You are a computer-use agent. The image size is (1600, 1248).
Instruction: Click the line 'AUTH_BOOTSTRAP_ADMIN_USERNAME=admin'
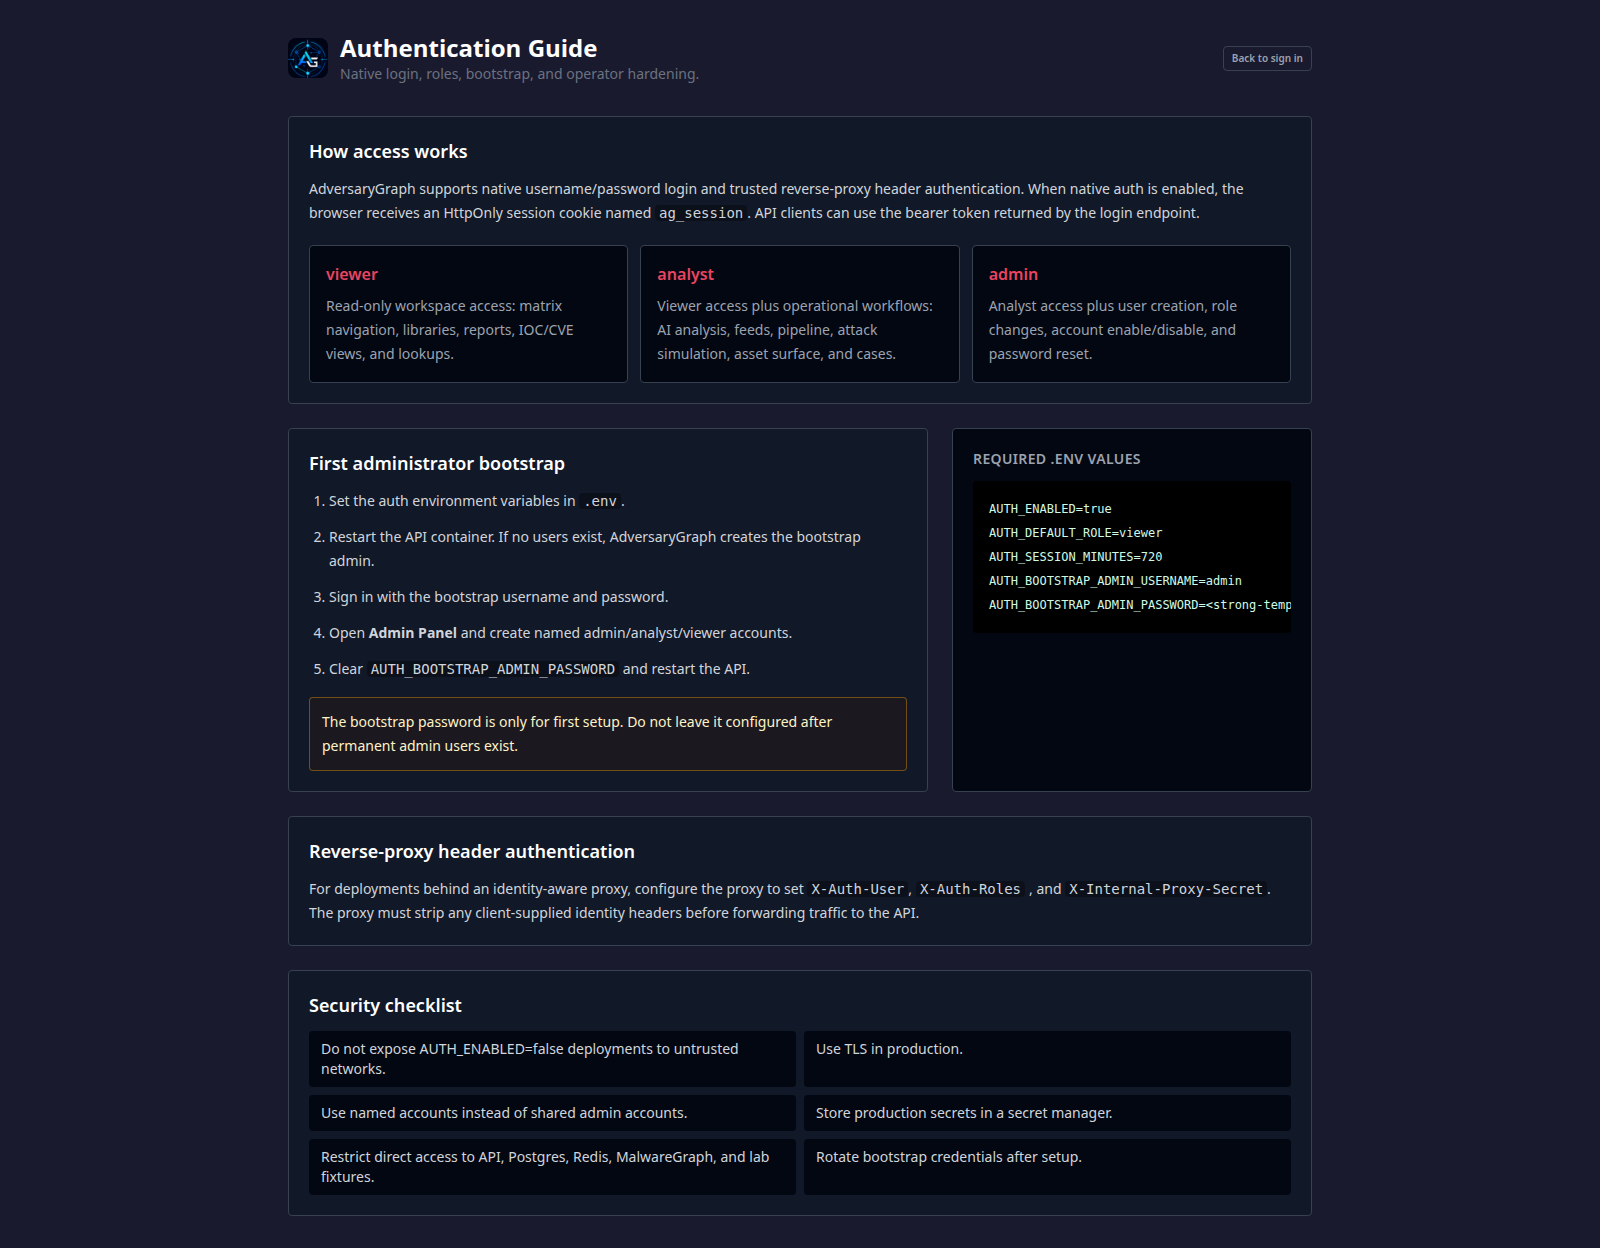coord(1115,581)
